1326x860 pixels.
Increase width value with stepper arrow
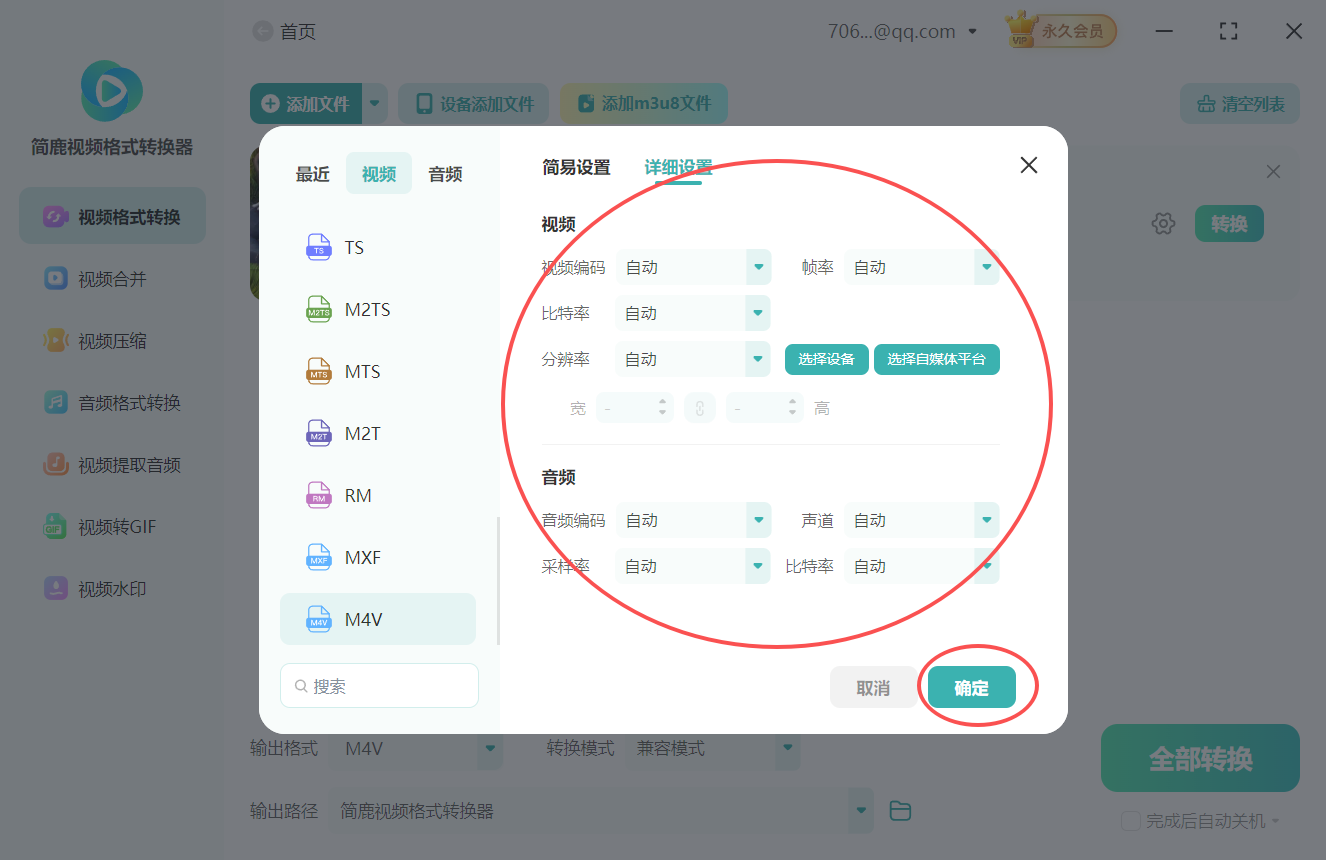pyautogui.click(x=660, y=402)
